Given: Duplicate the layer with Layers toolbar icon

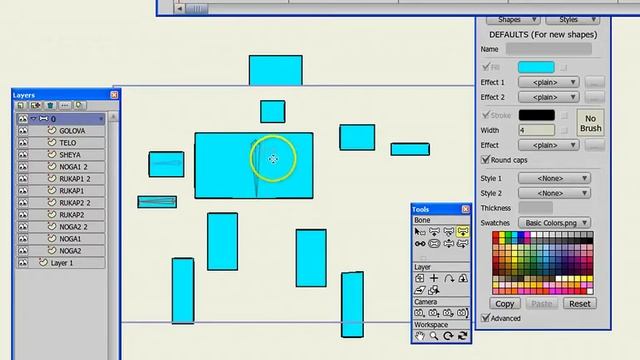Looking at the screenshot, I should 36,106.
